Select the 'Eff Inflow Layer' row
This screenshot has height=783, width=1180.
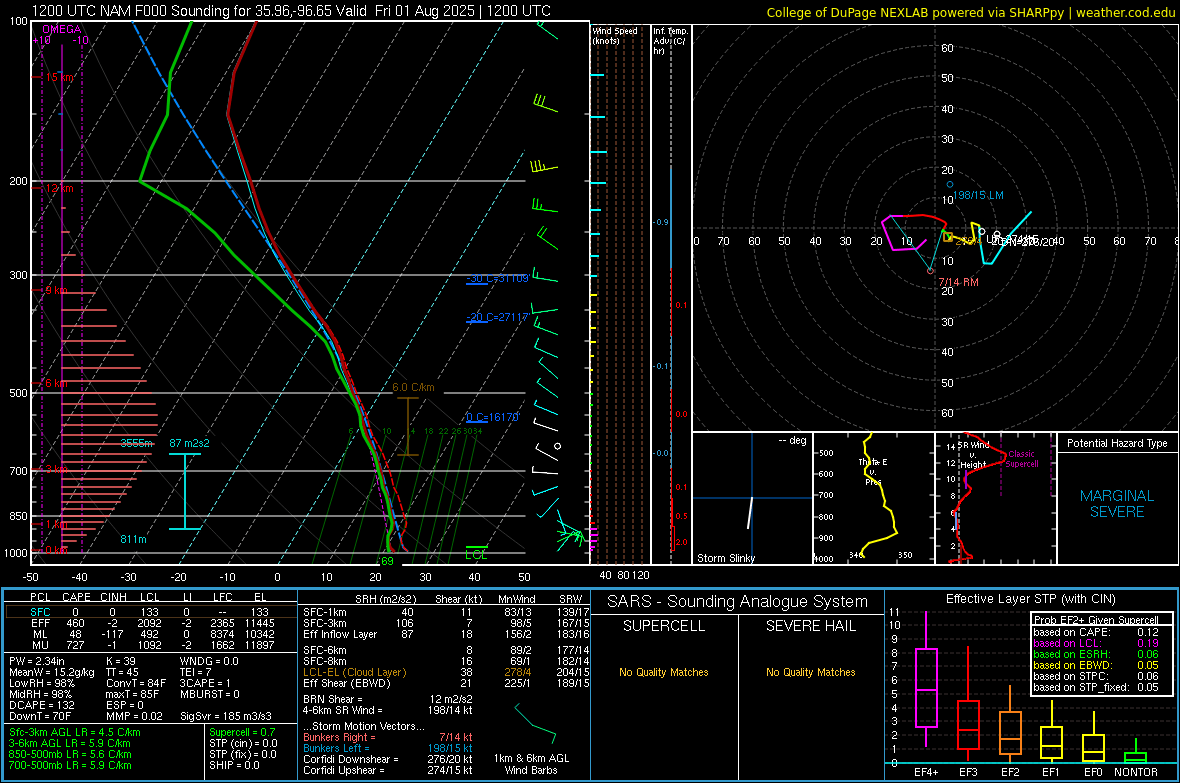[x=444, y=634]
